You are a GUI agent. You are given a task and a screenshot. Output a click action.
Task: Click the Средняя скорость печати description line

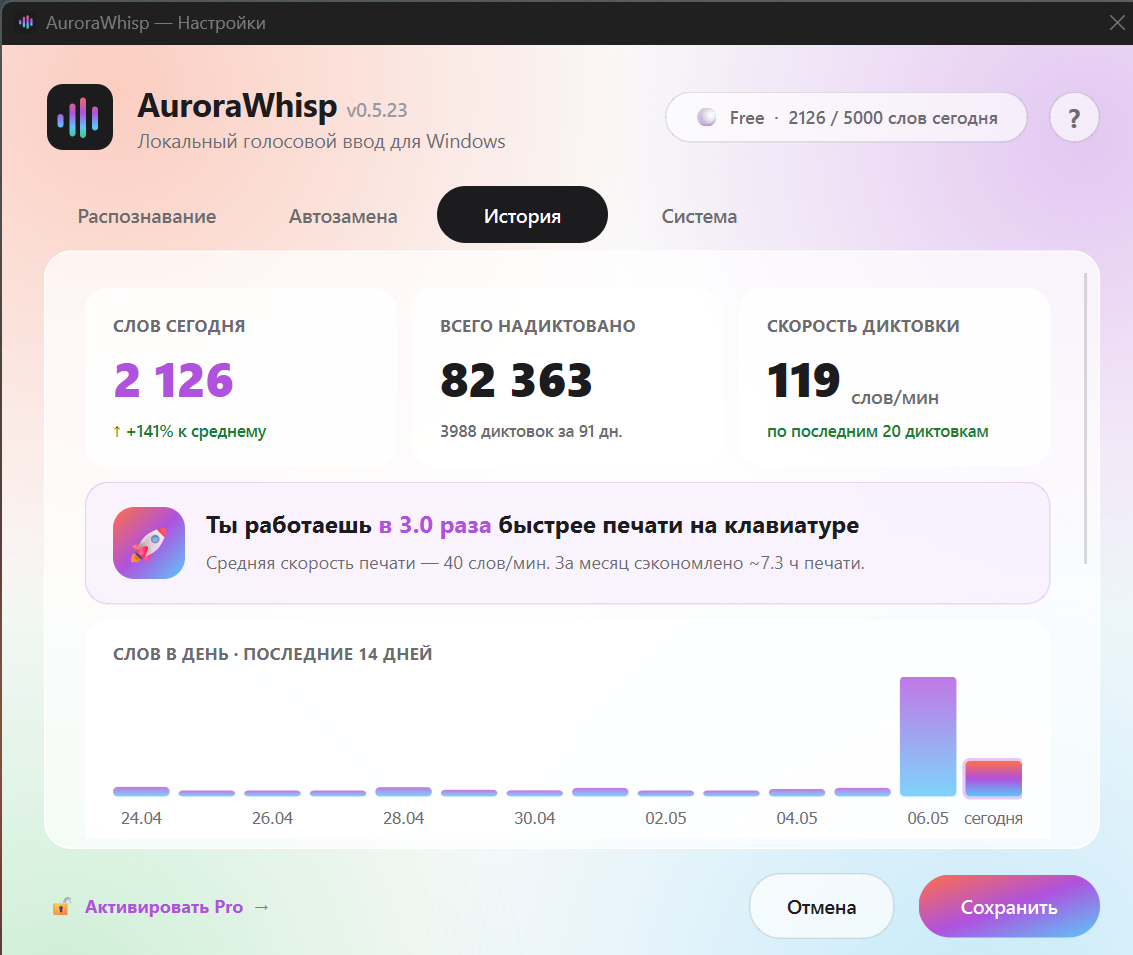[x=535, y=563]
